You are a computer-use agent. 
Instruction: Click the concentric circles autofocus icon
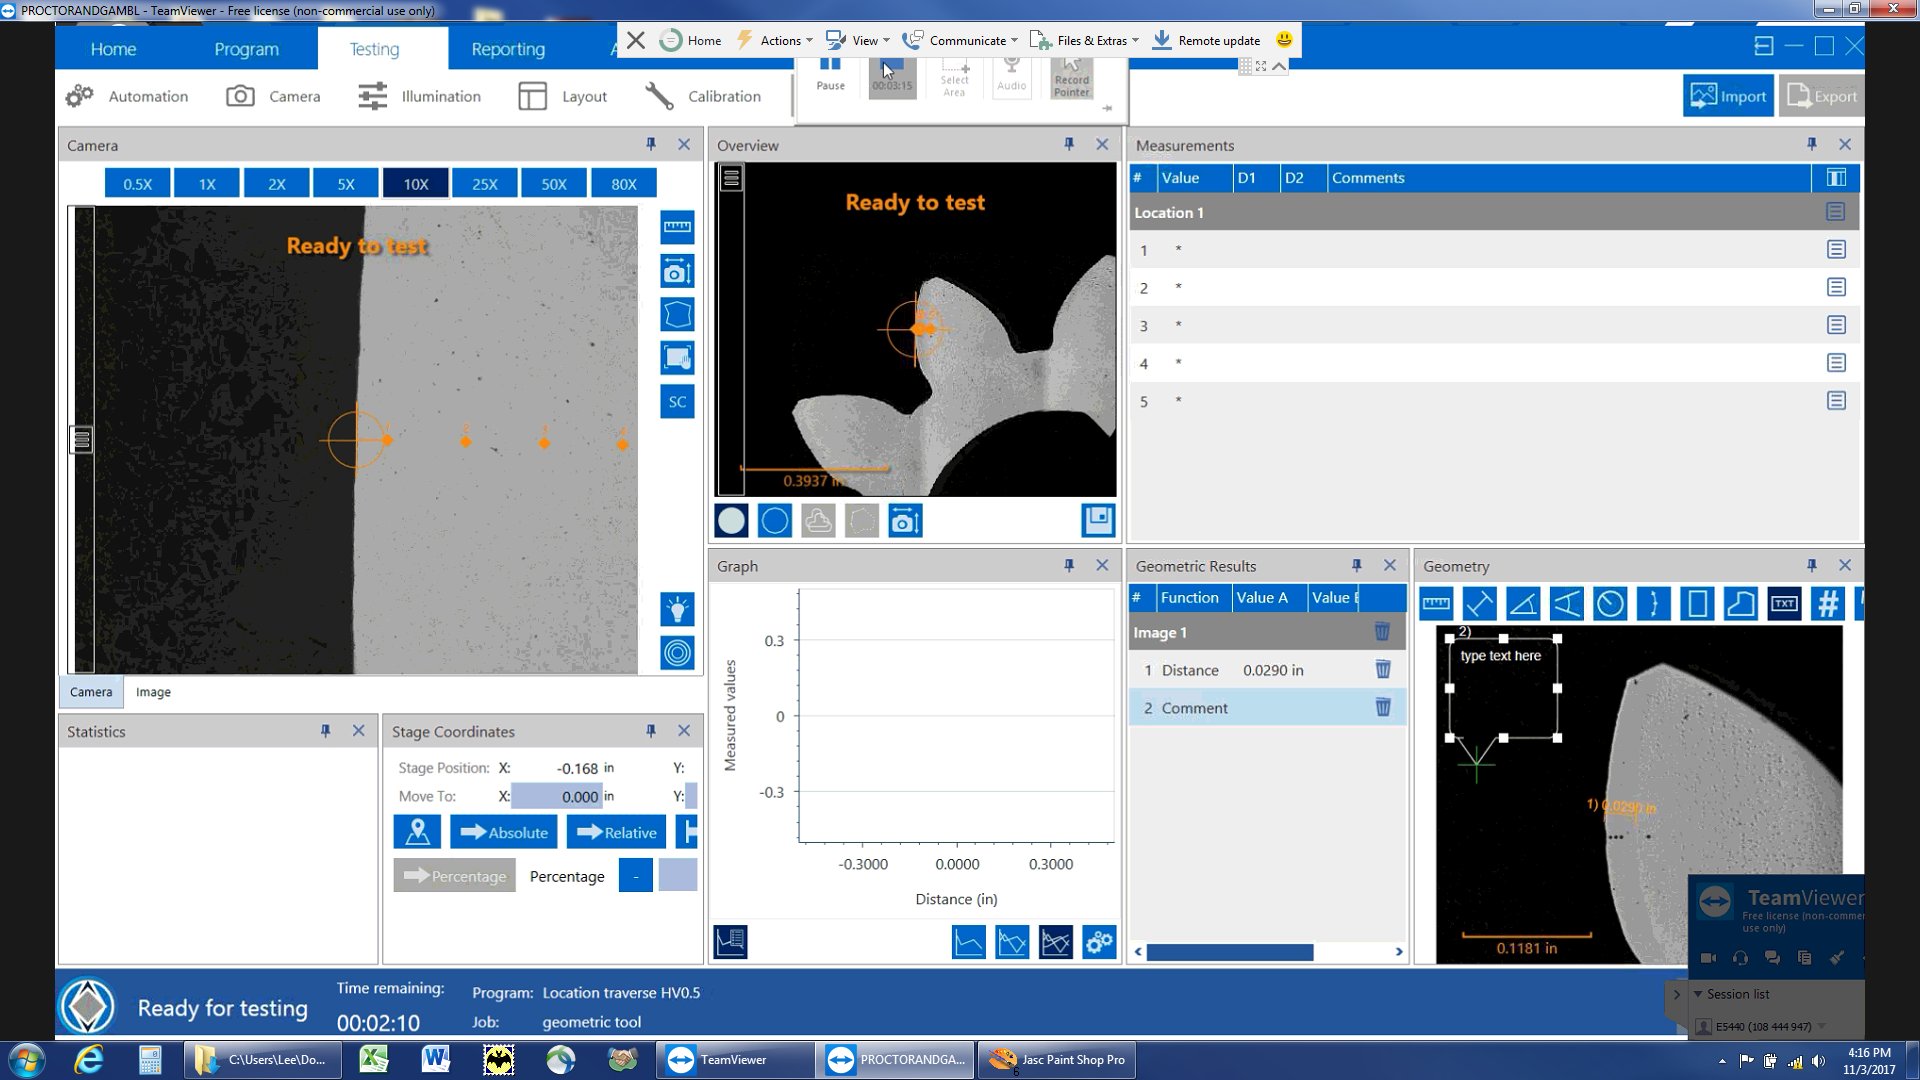[677, 653]
